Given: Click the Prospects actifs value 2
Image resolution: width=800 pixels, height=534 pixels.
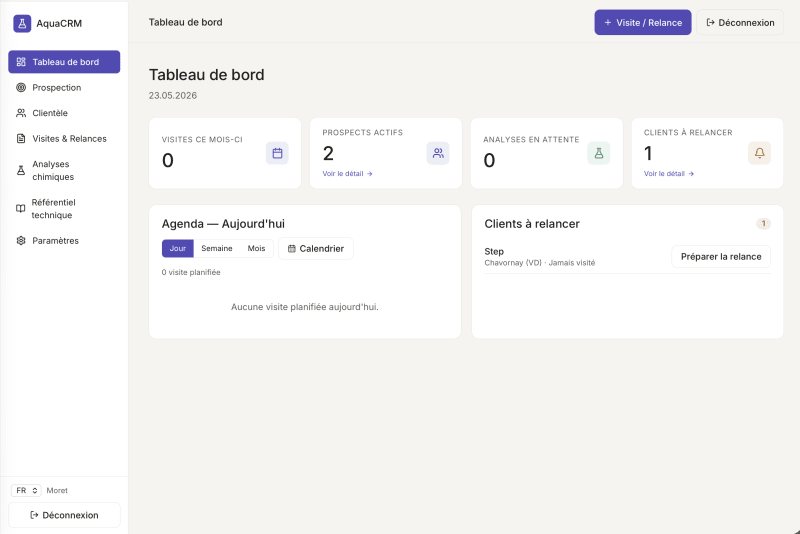Looking at the screenshot, I should tap(329, 153).
